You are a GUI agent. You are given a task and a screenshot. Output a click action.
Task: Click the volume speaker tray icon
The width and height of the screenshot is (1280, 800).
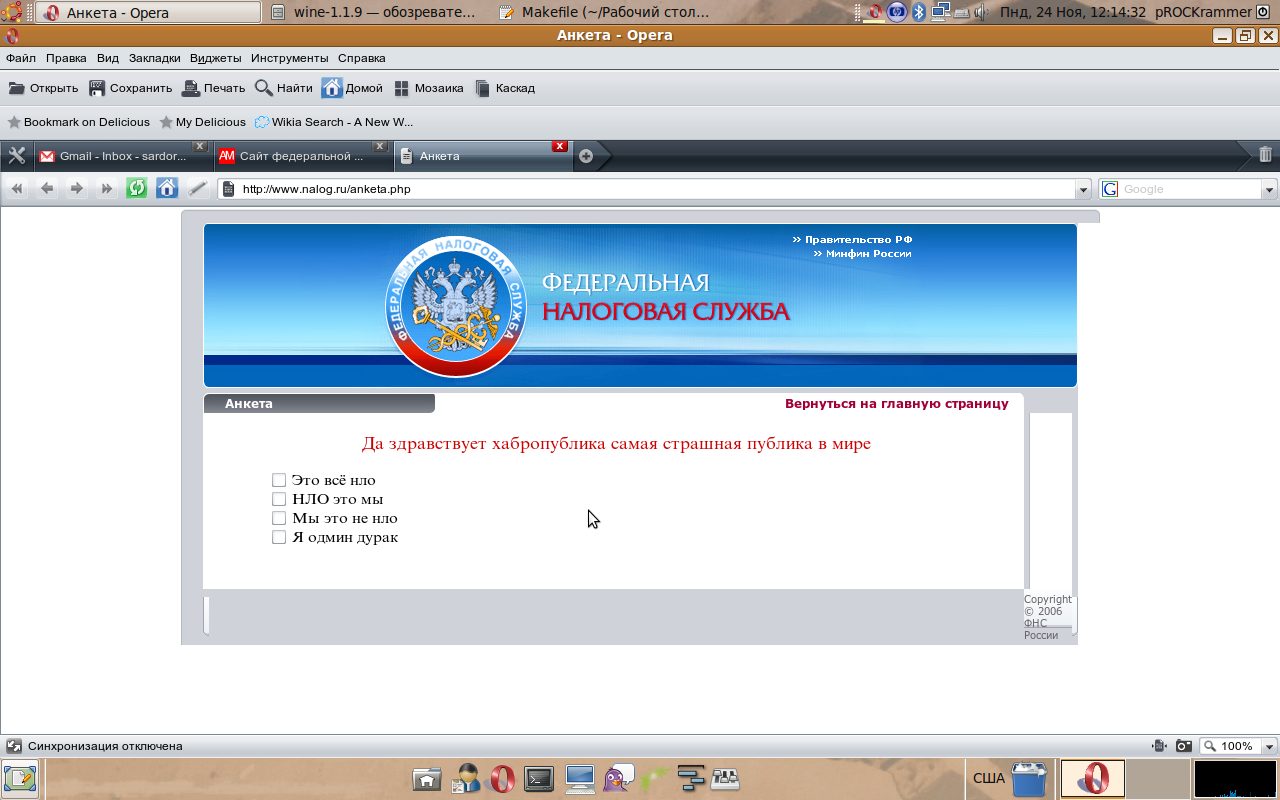coord(980,12)
